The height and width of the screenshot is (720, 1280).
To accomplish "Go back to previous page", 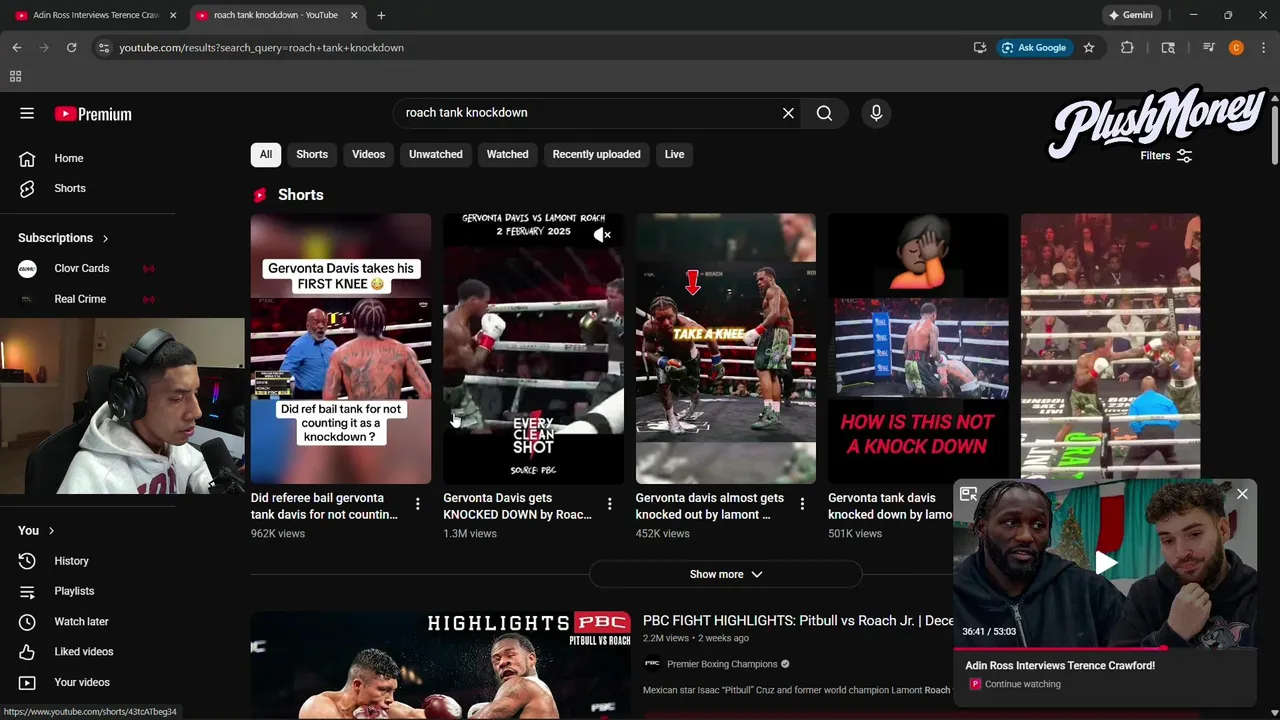I will (17, 47).
